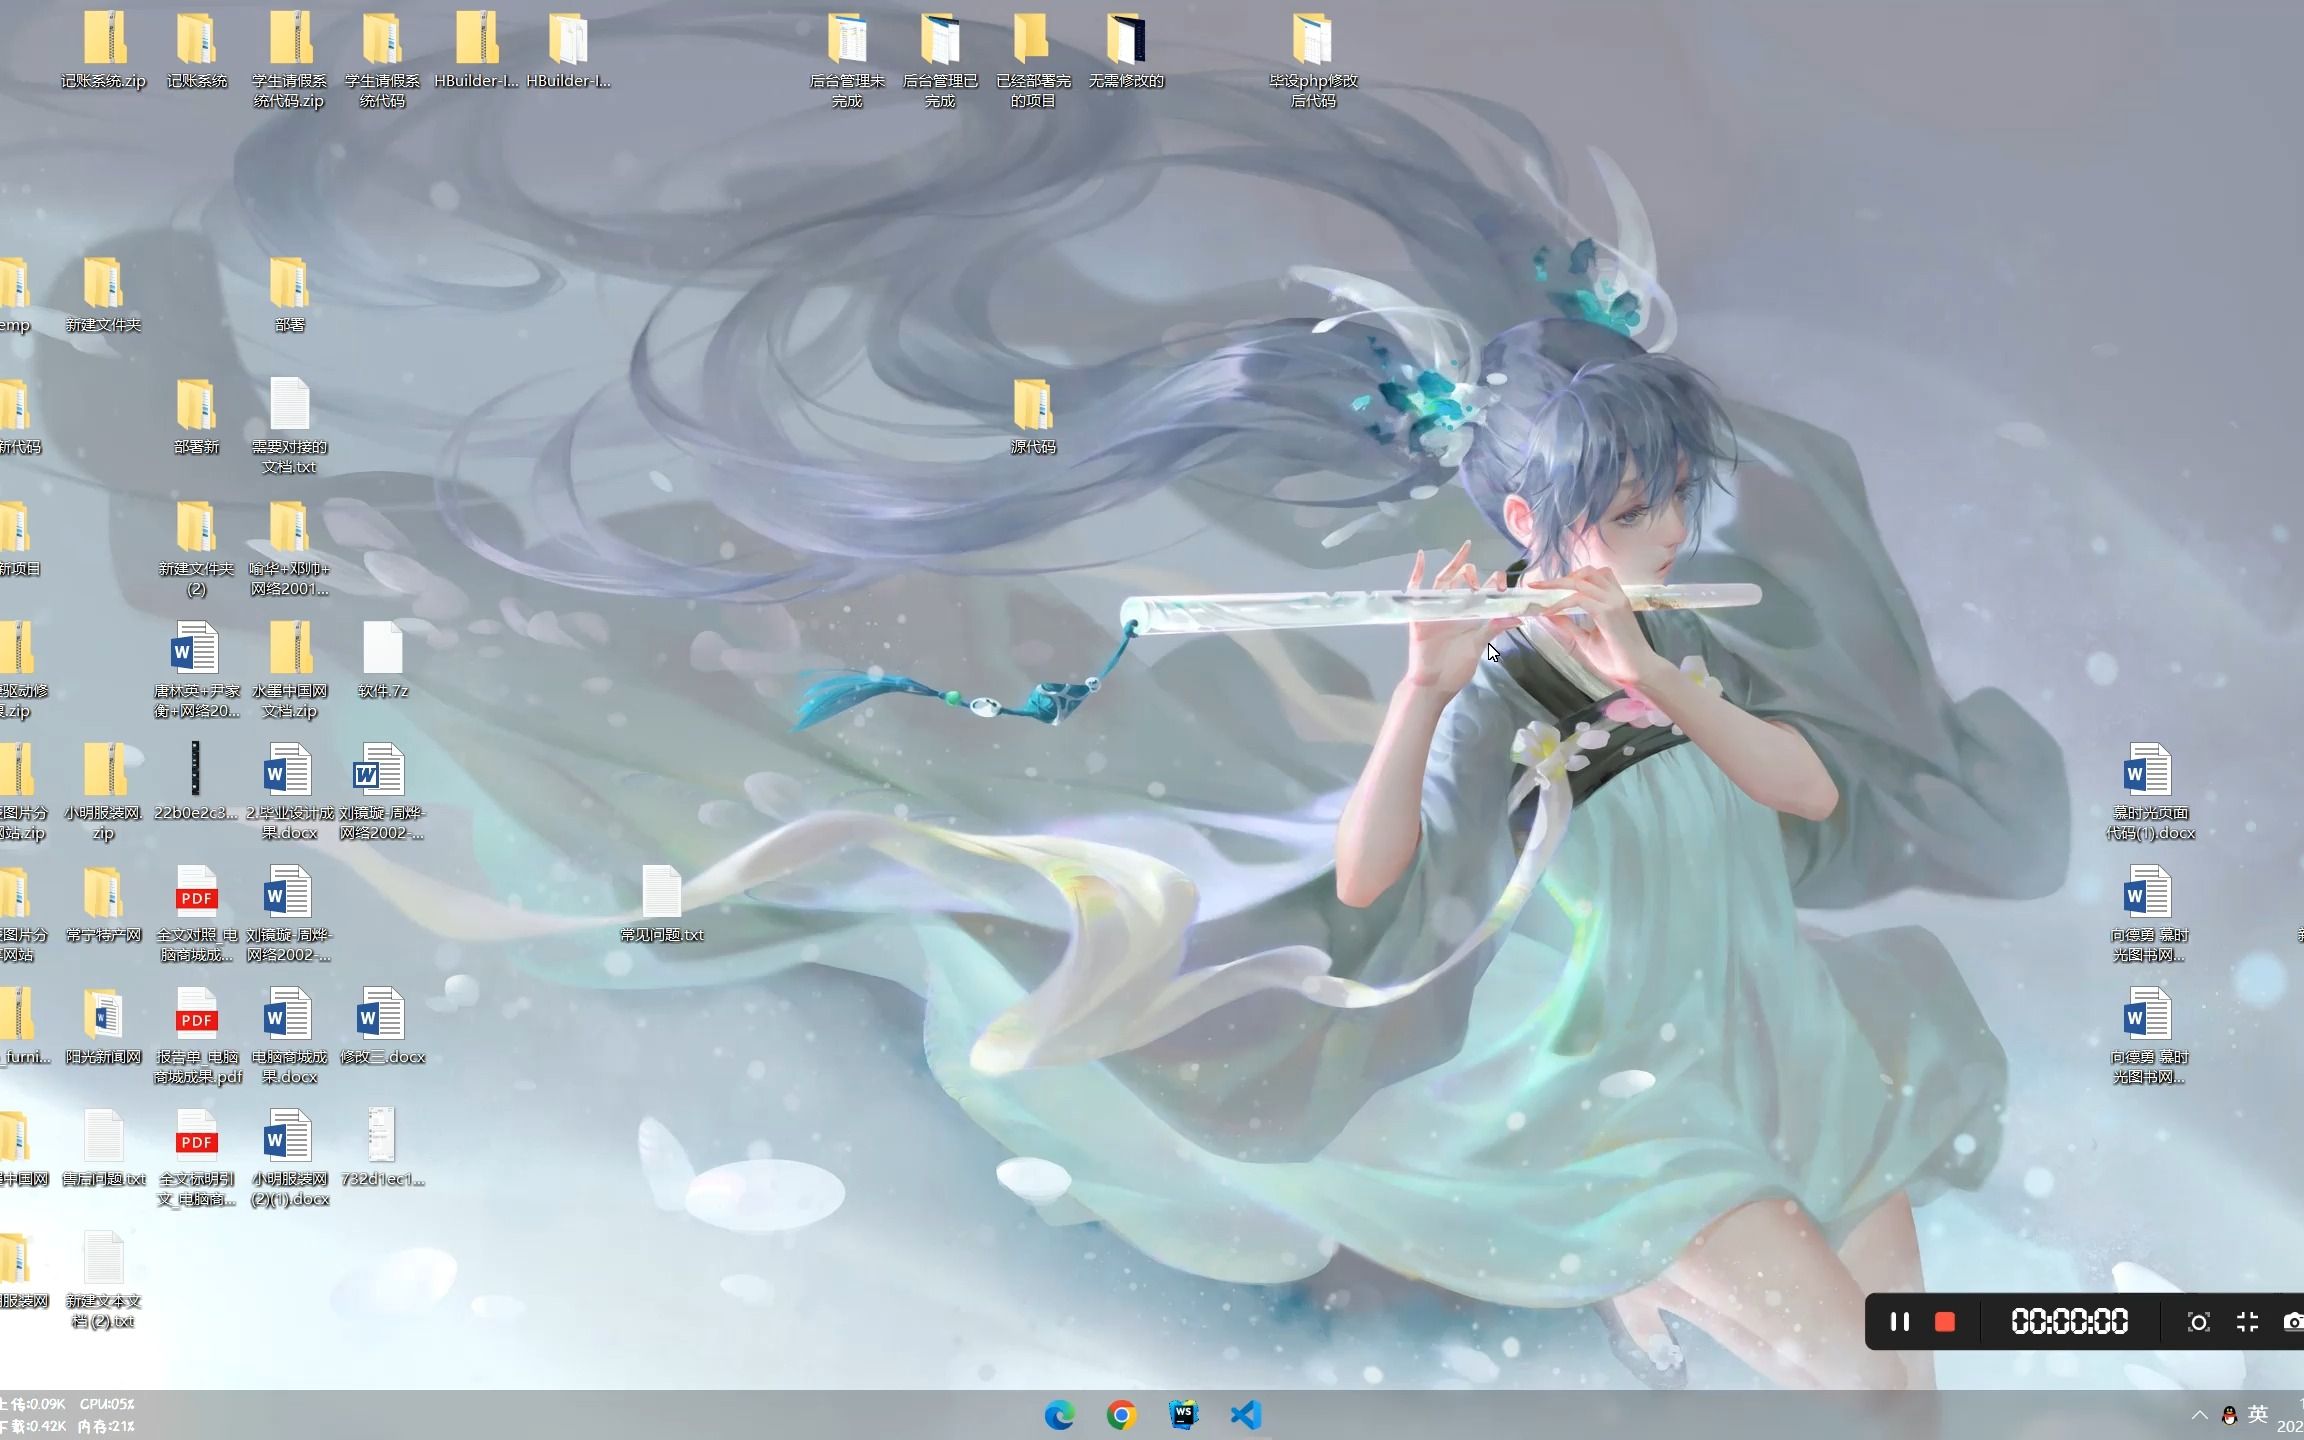Screen dimensions: 2304x1440
Task: Switch input method via 英 indicator
Action: pyautogui.click(x=2258, y=1414)
